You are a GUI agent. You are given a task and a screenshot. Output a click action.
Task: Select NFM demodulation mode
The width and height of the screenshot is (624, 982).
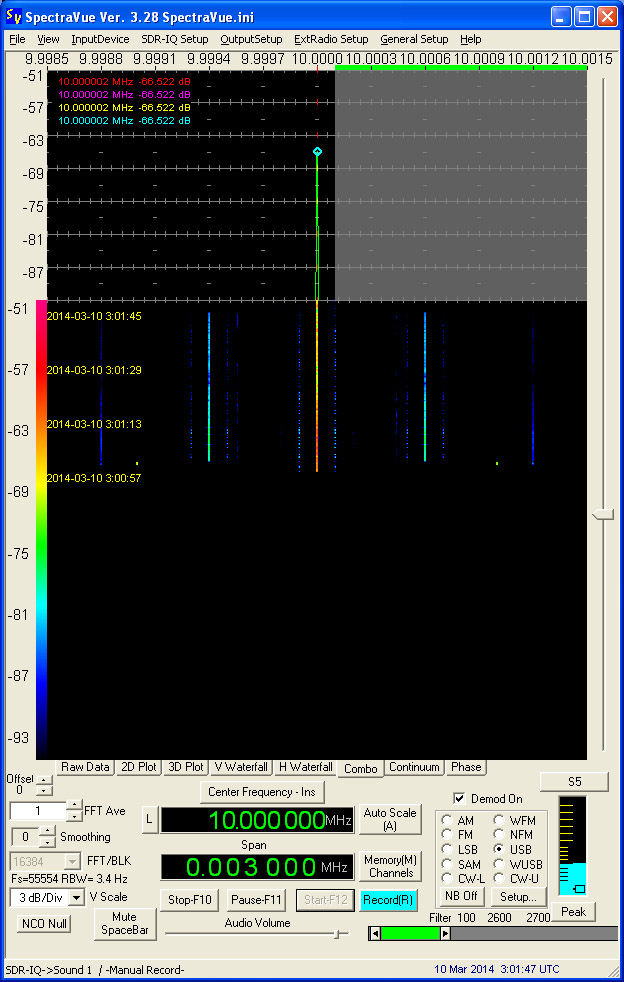click(499, 835)
